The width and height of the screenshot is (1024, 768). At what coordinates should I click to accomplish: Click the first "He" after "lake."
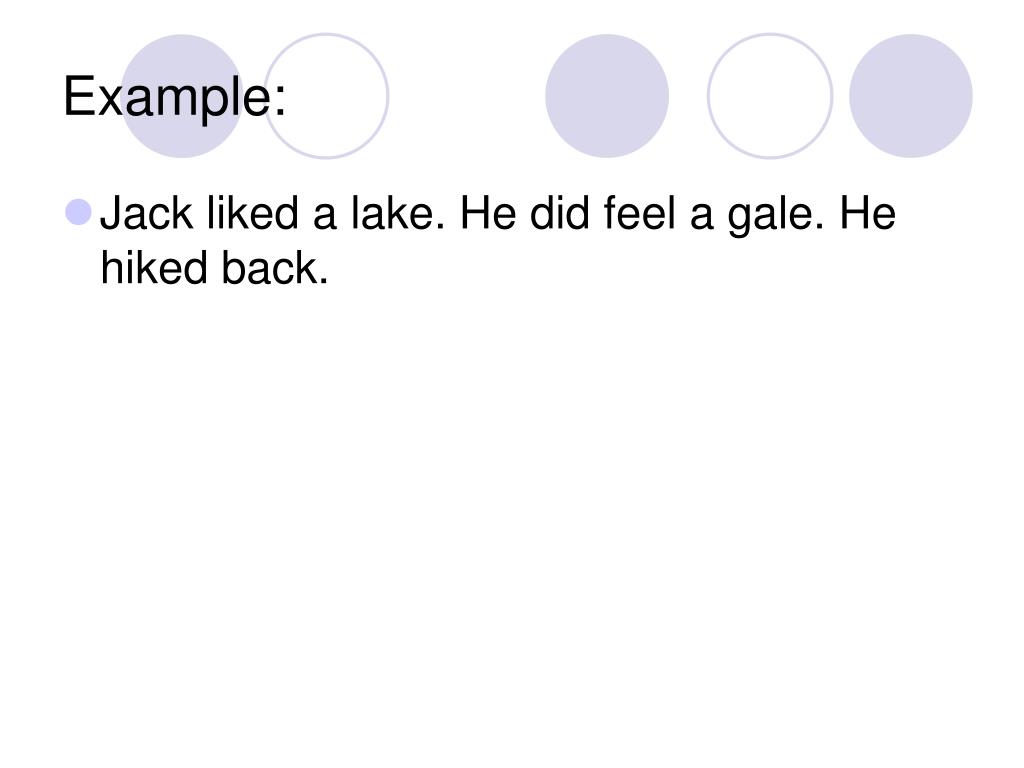pos(488,213)
